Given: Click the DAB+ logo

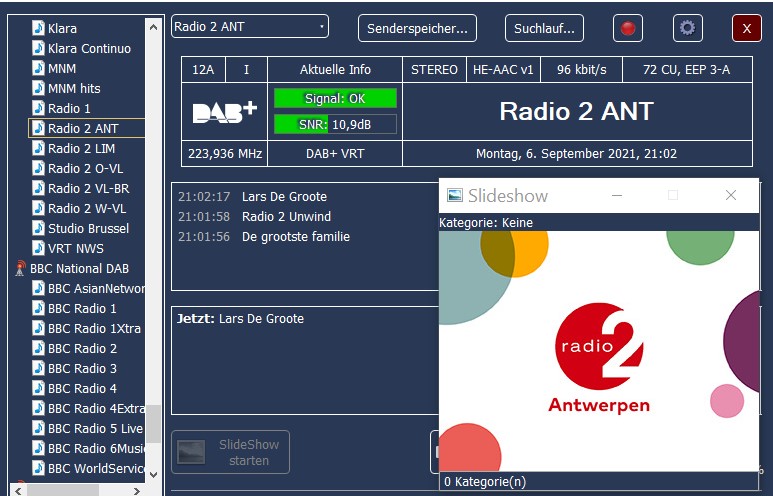Looking at the screenshot, I should click(x=225, y=112).
